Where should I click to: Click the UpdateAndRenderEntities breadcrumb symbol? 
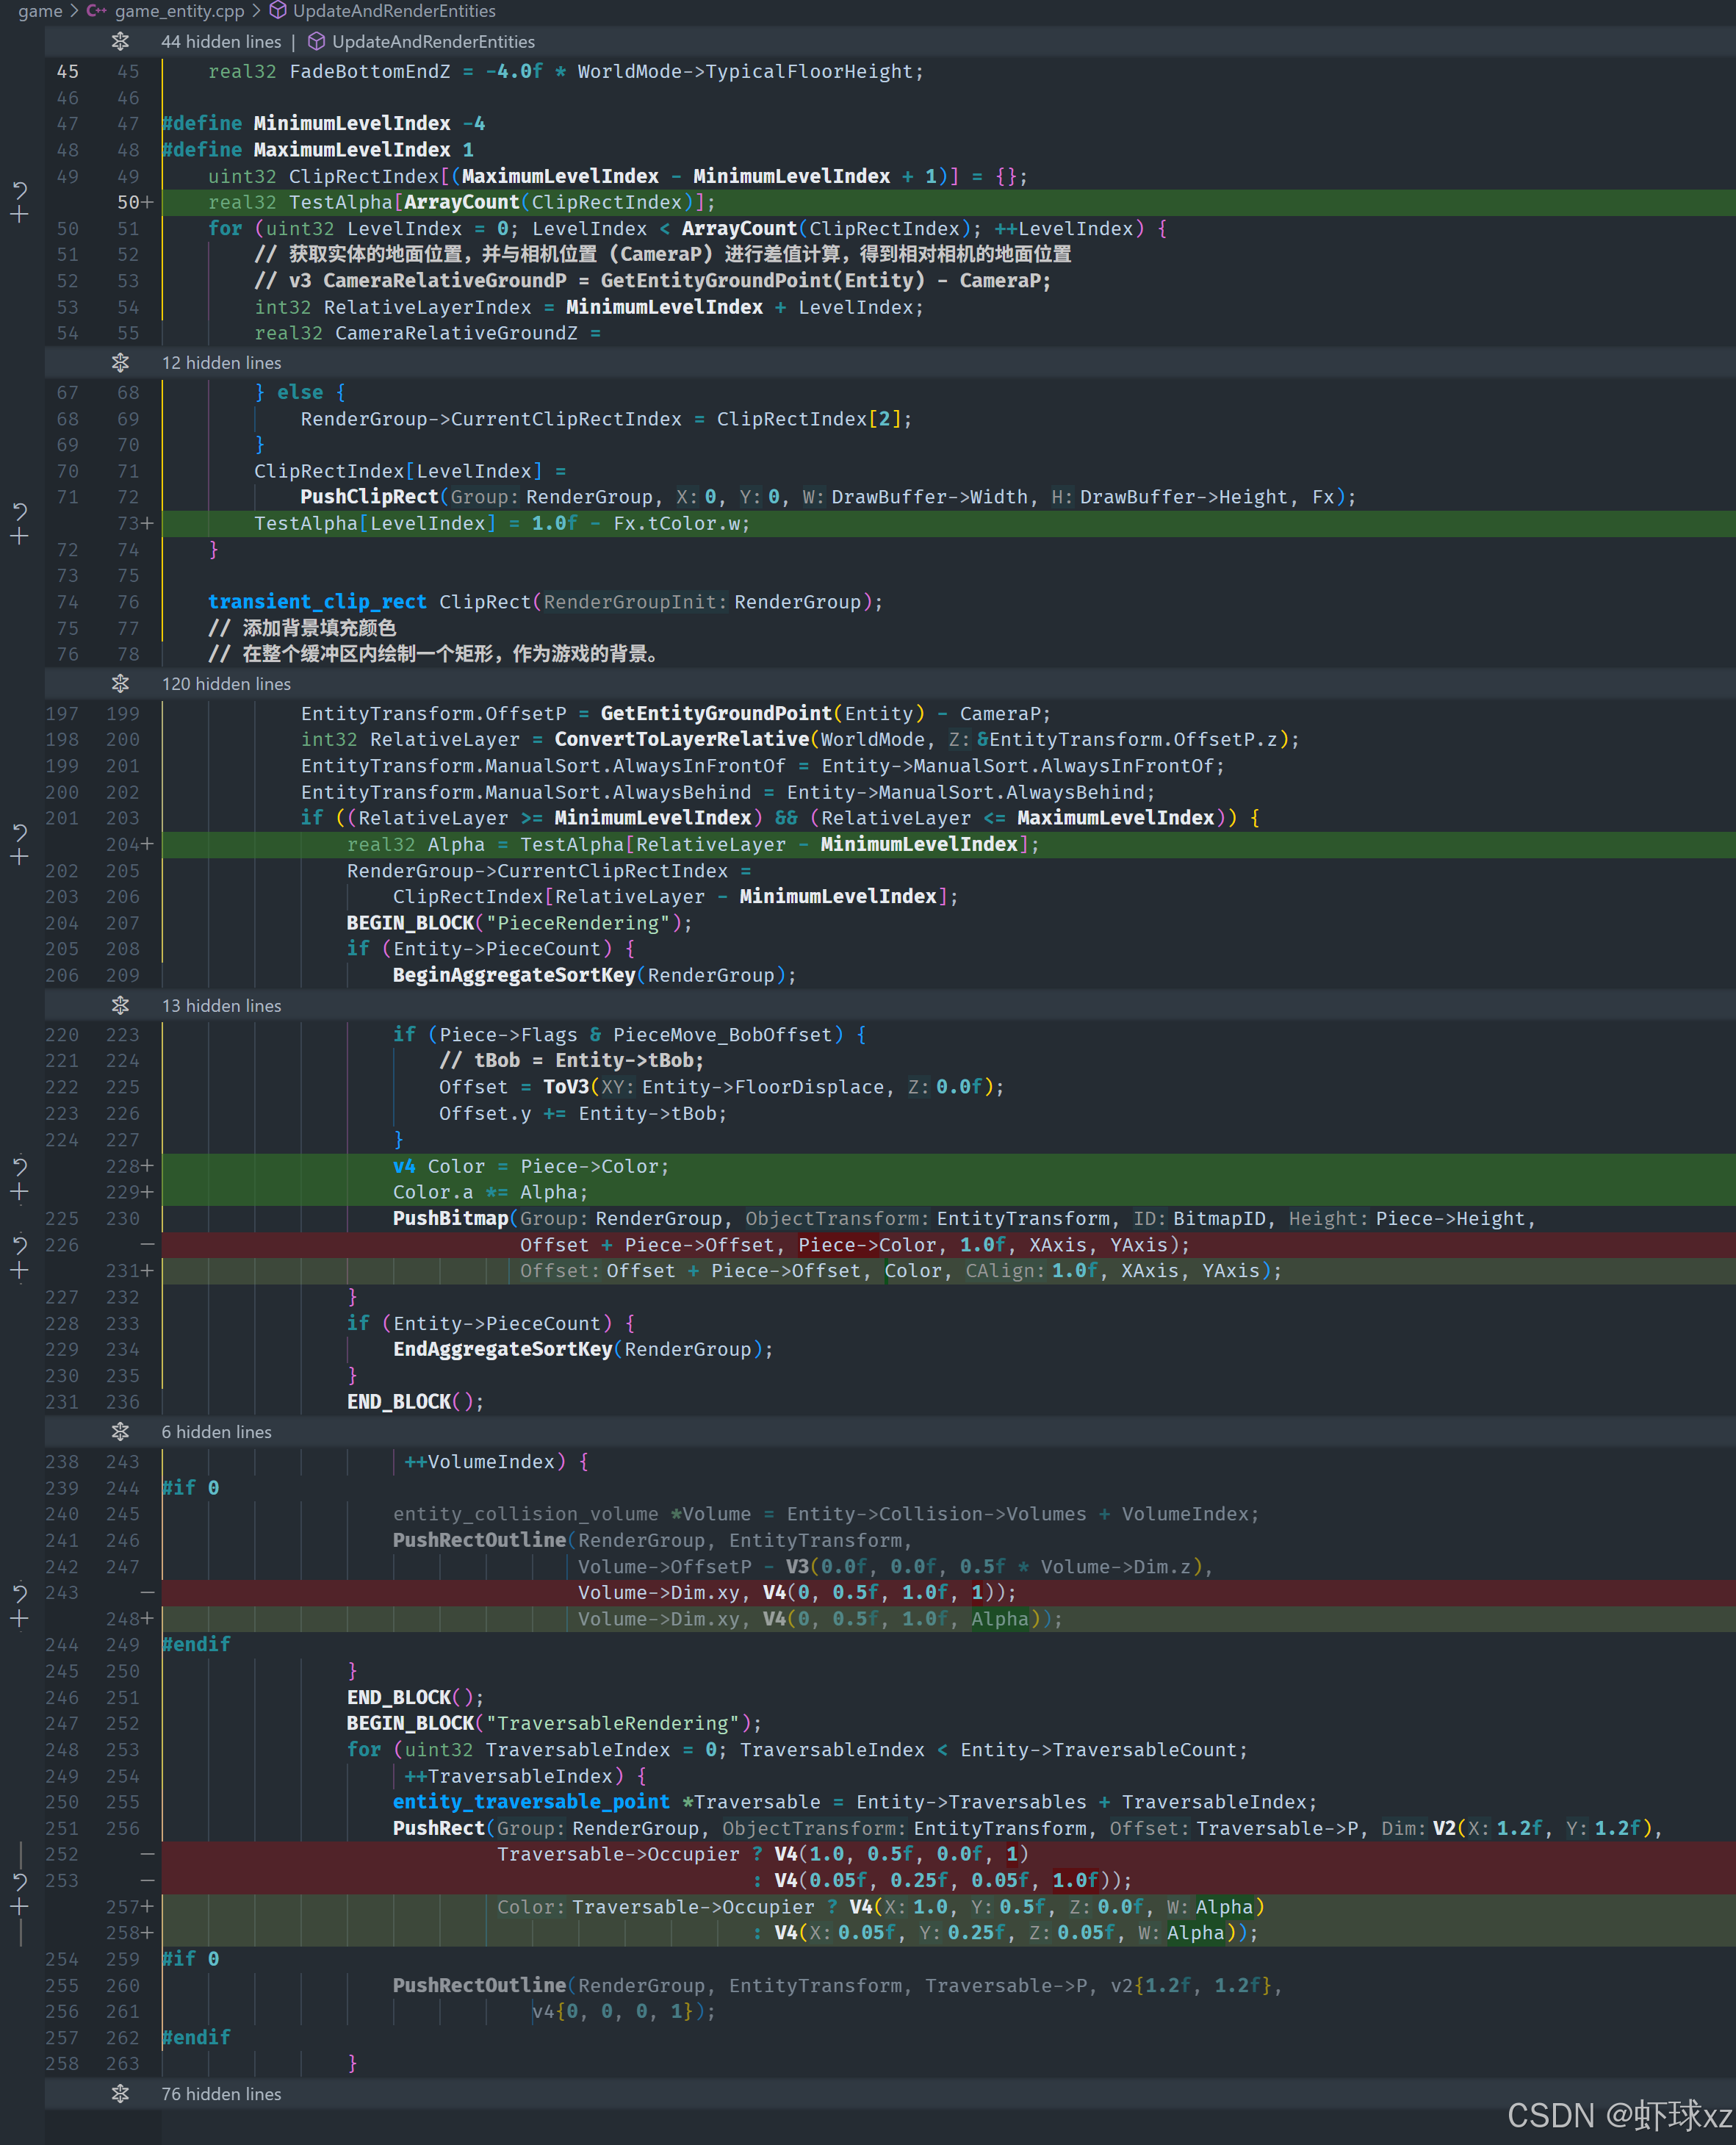pos(393,11)
